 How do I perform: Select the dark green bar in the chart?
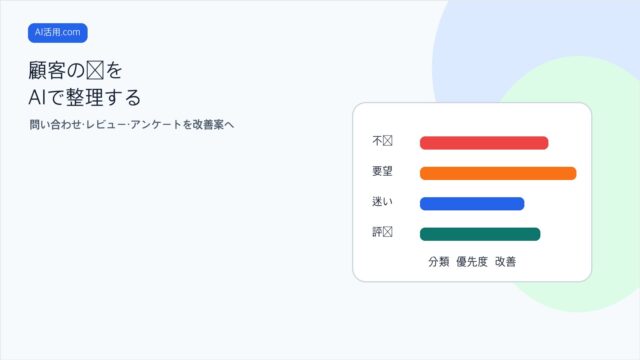[480, 234]
